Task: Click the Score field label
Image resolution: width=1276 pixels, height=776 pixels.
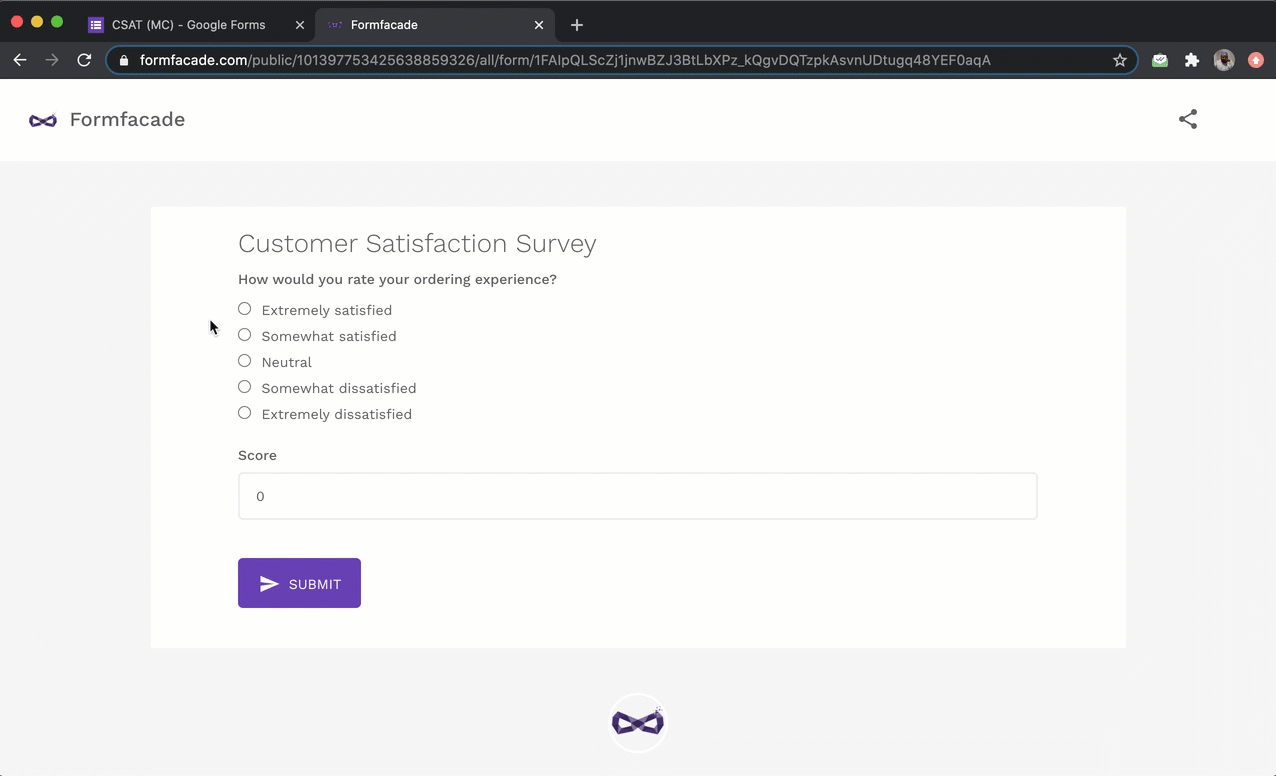Action: pos(257,455)
